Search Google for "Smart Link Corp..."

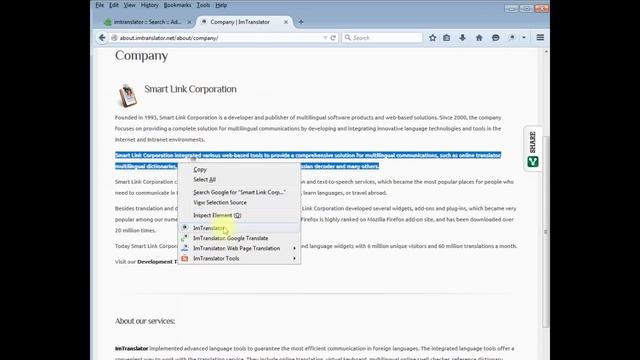pos(239,192)
